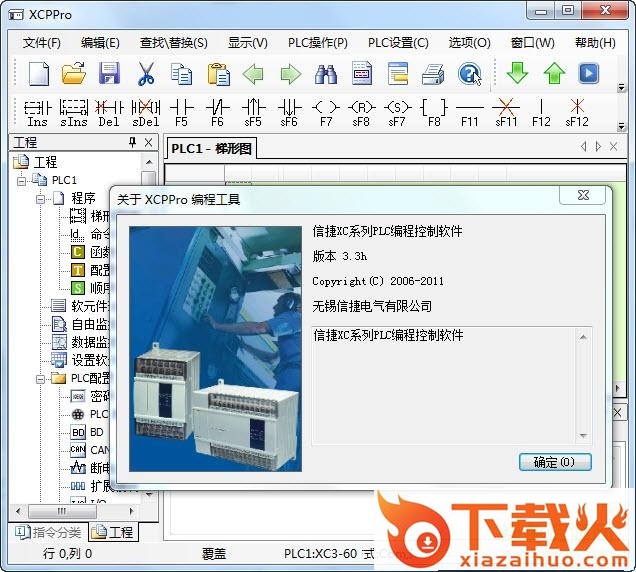Copy selection with the copy icon
636x572 pixels.
tap(181, 73)
